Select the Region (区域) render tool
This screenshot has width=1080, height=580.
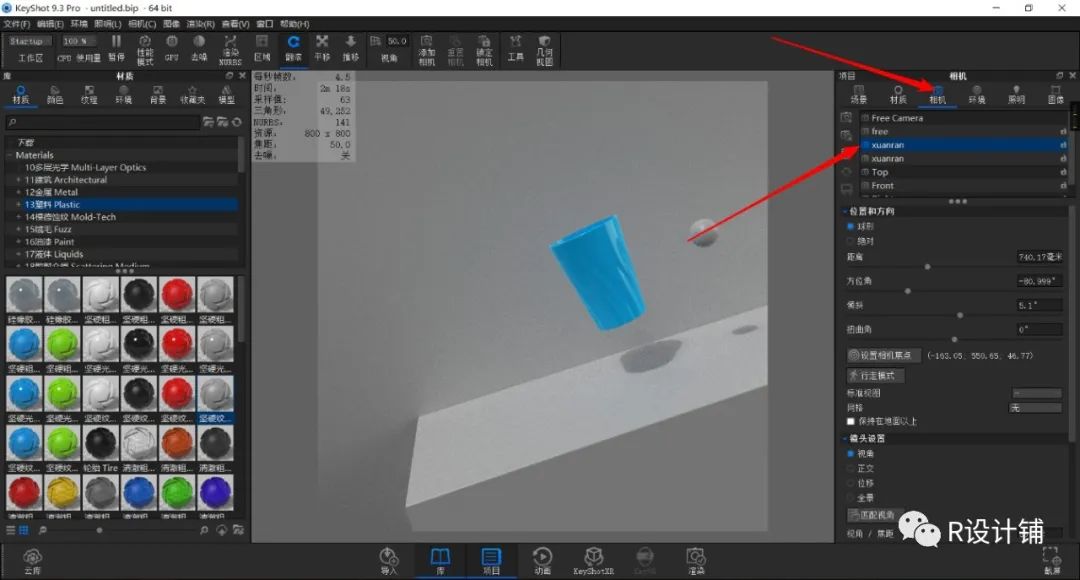pos(262,49)
